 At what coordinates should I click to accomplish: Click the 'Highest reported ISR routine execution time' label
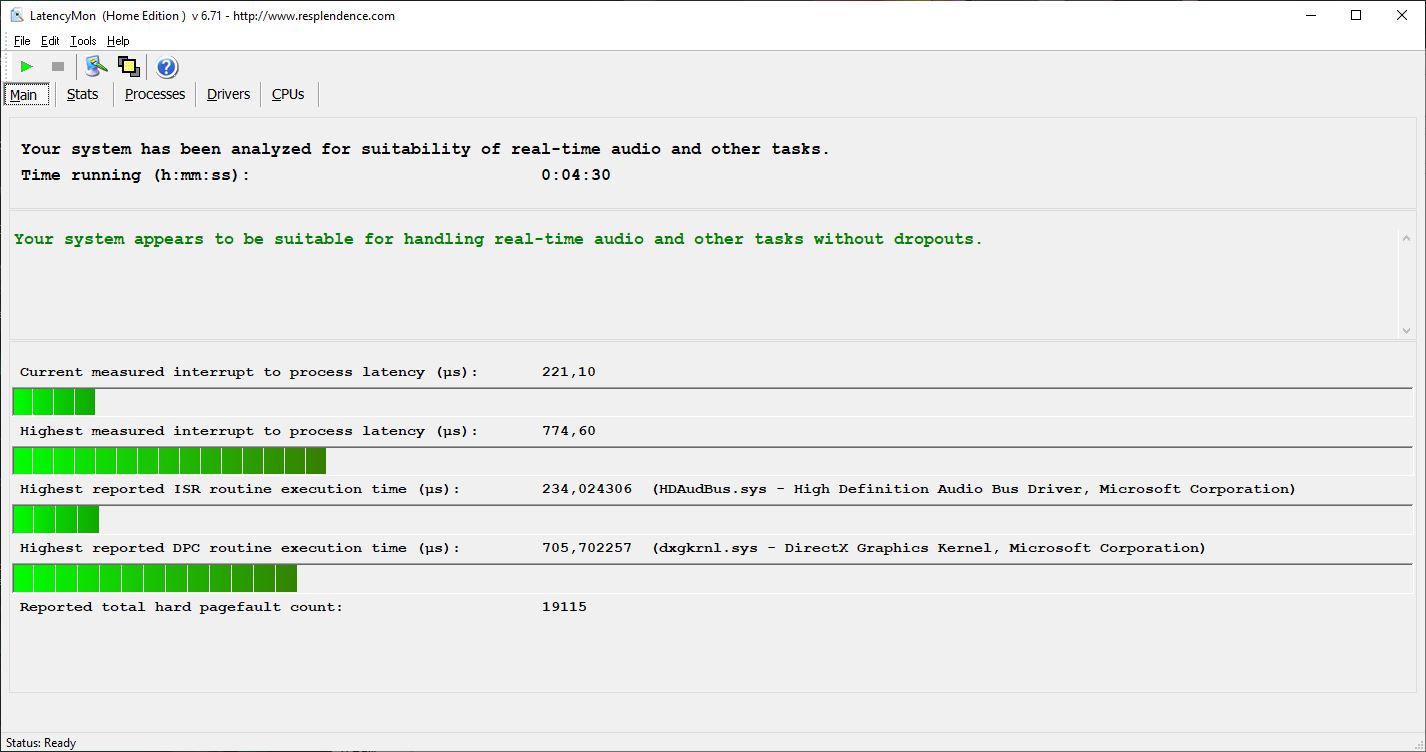click(x=240, y=489)
